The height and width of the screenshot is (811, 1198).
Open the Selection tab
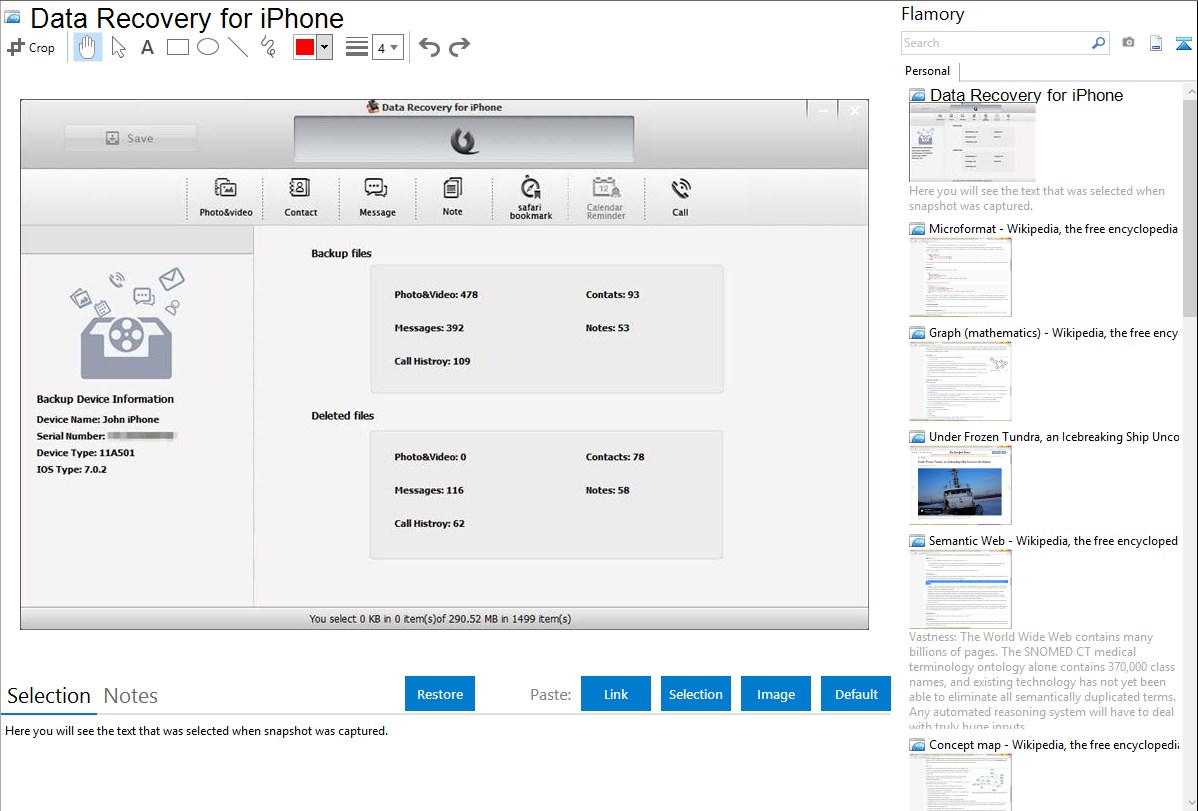pos(49,696)
